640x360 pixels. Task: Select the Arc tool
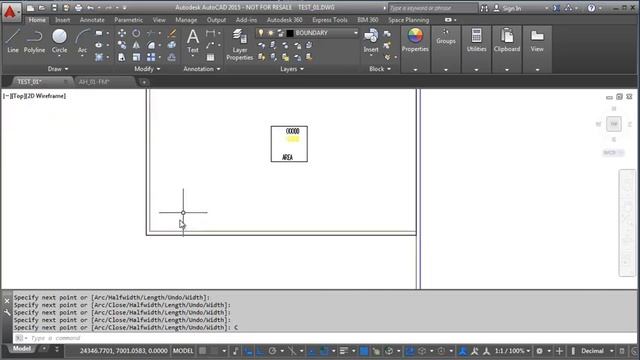[82, 41]
